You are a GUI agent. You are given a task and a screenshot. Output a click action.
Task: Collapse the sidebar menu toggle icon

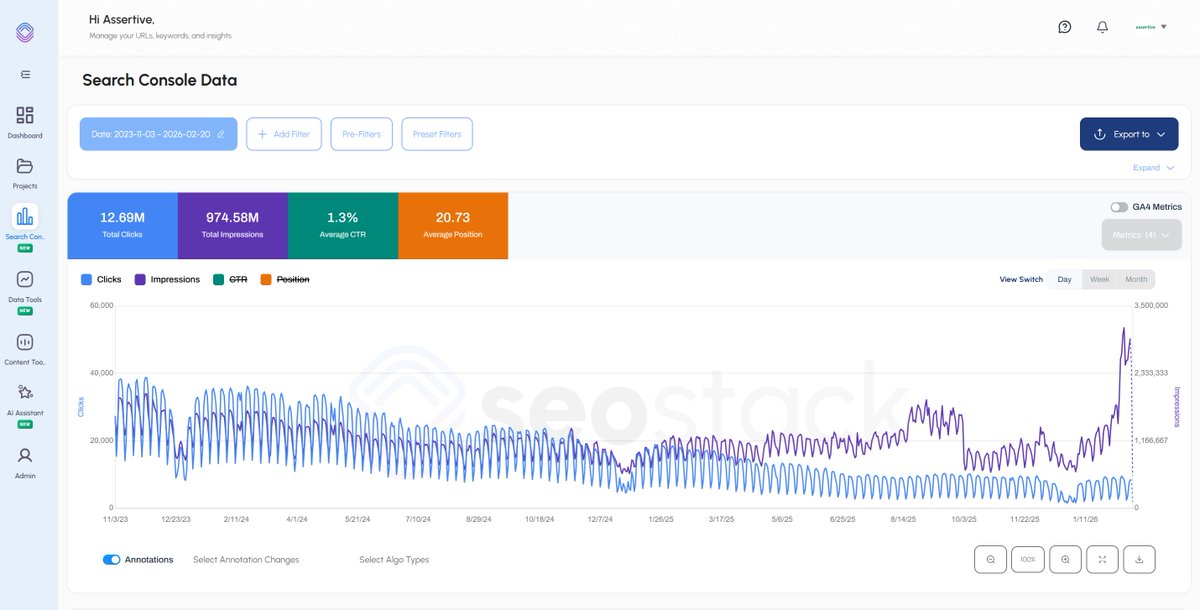click(25, 74)
